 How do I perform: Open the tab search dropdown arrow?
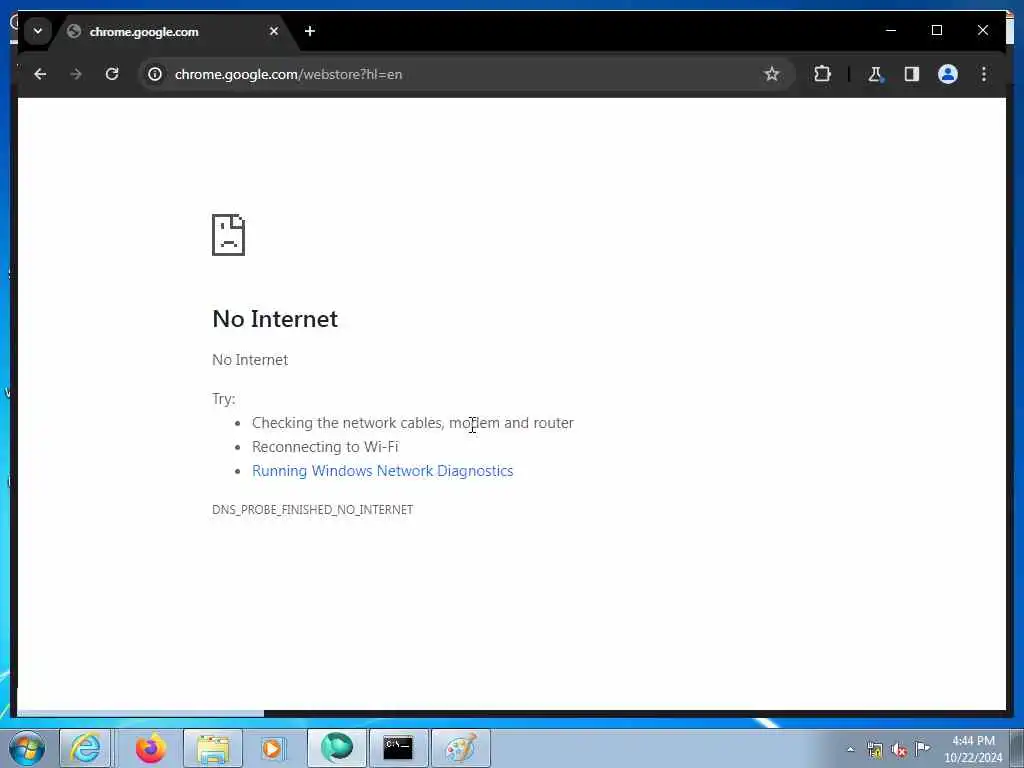click(38, 31)
